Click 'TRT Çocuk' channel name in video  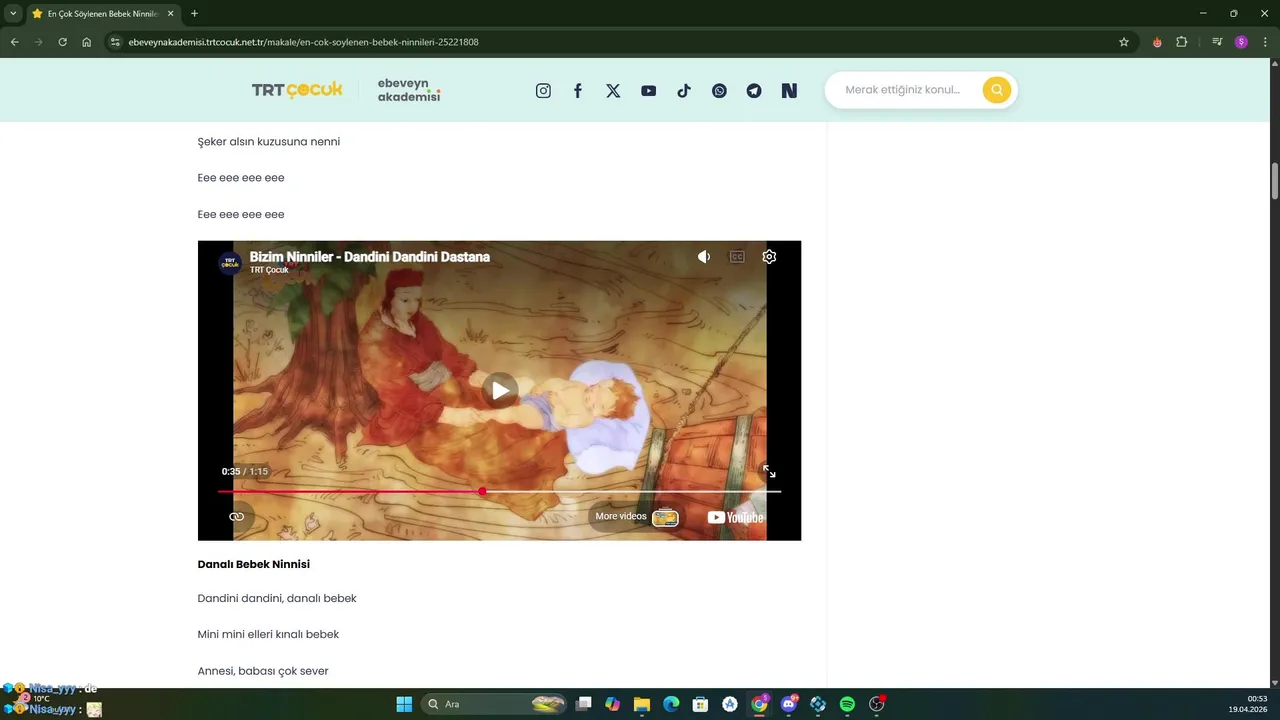coord(269,270)
